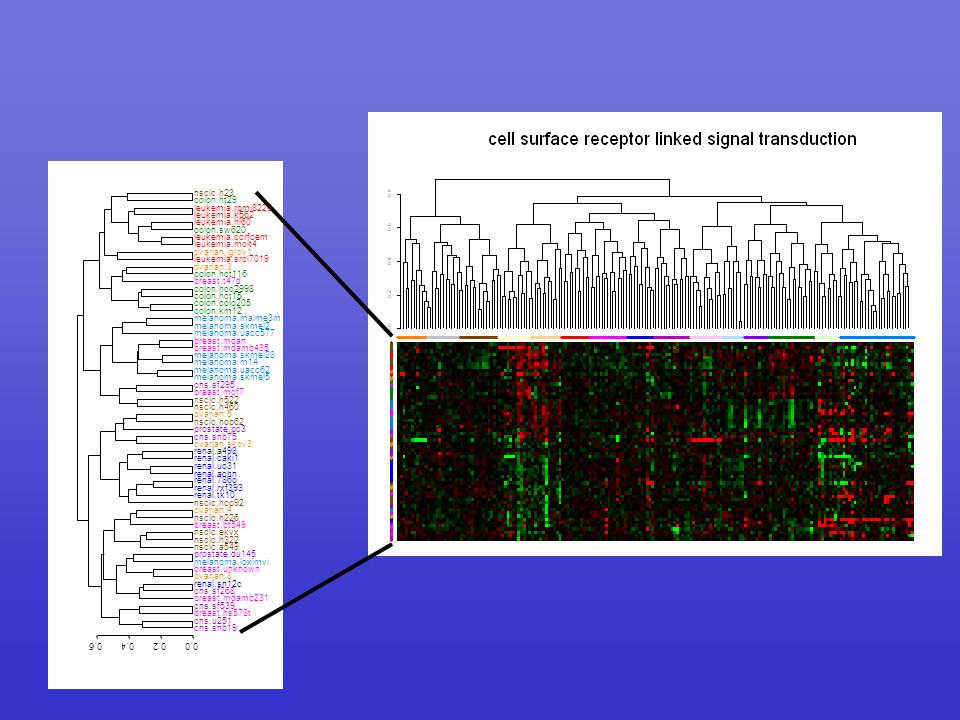Select the 'renal.uo31' label
Viewport: 960px width, 720px height.
[x=215, y=467]
